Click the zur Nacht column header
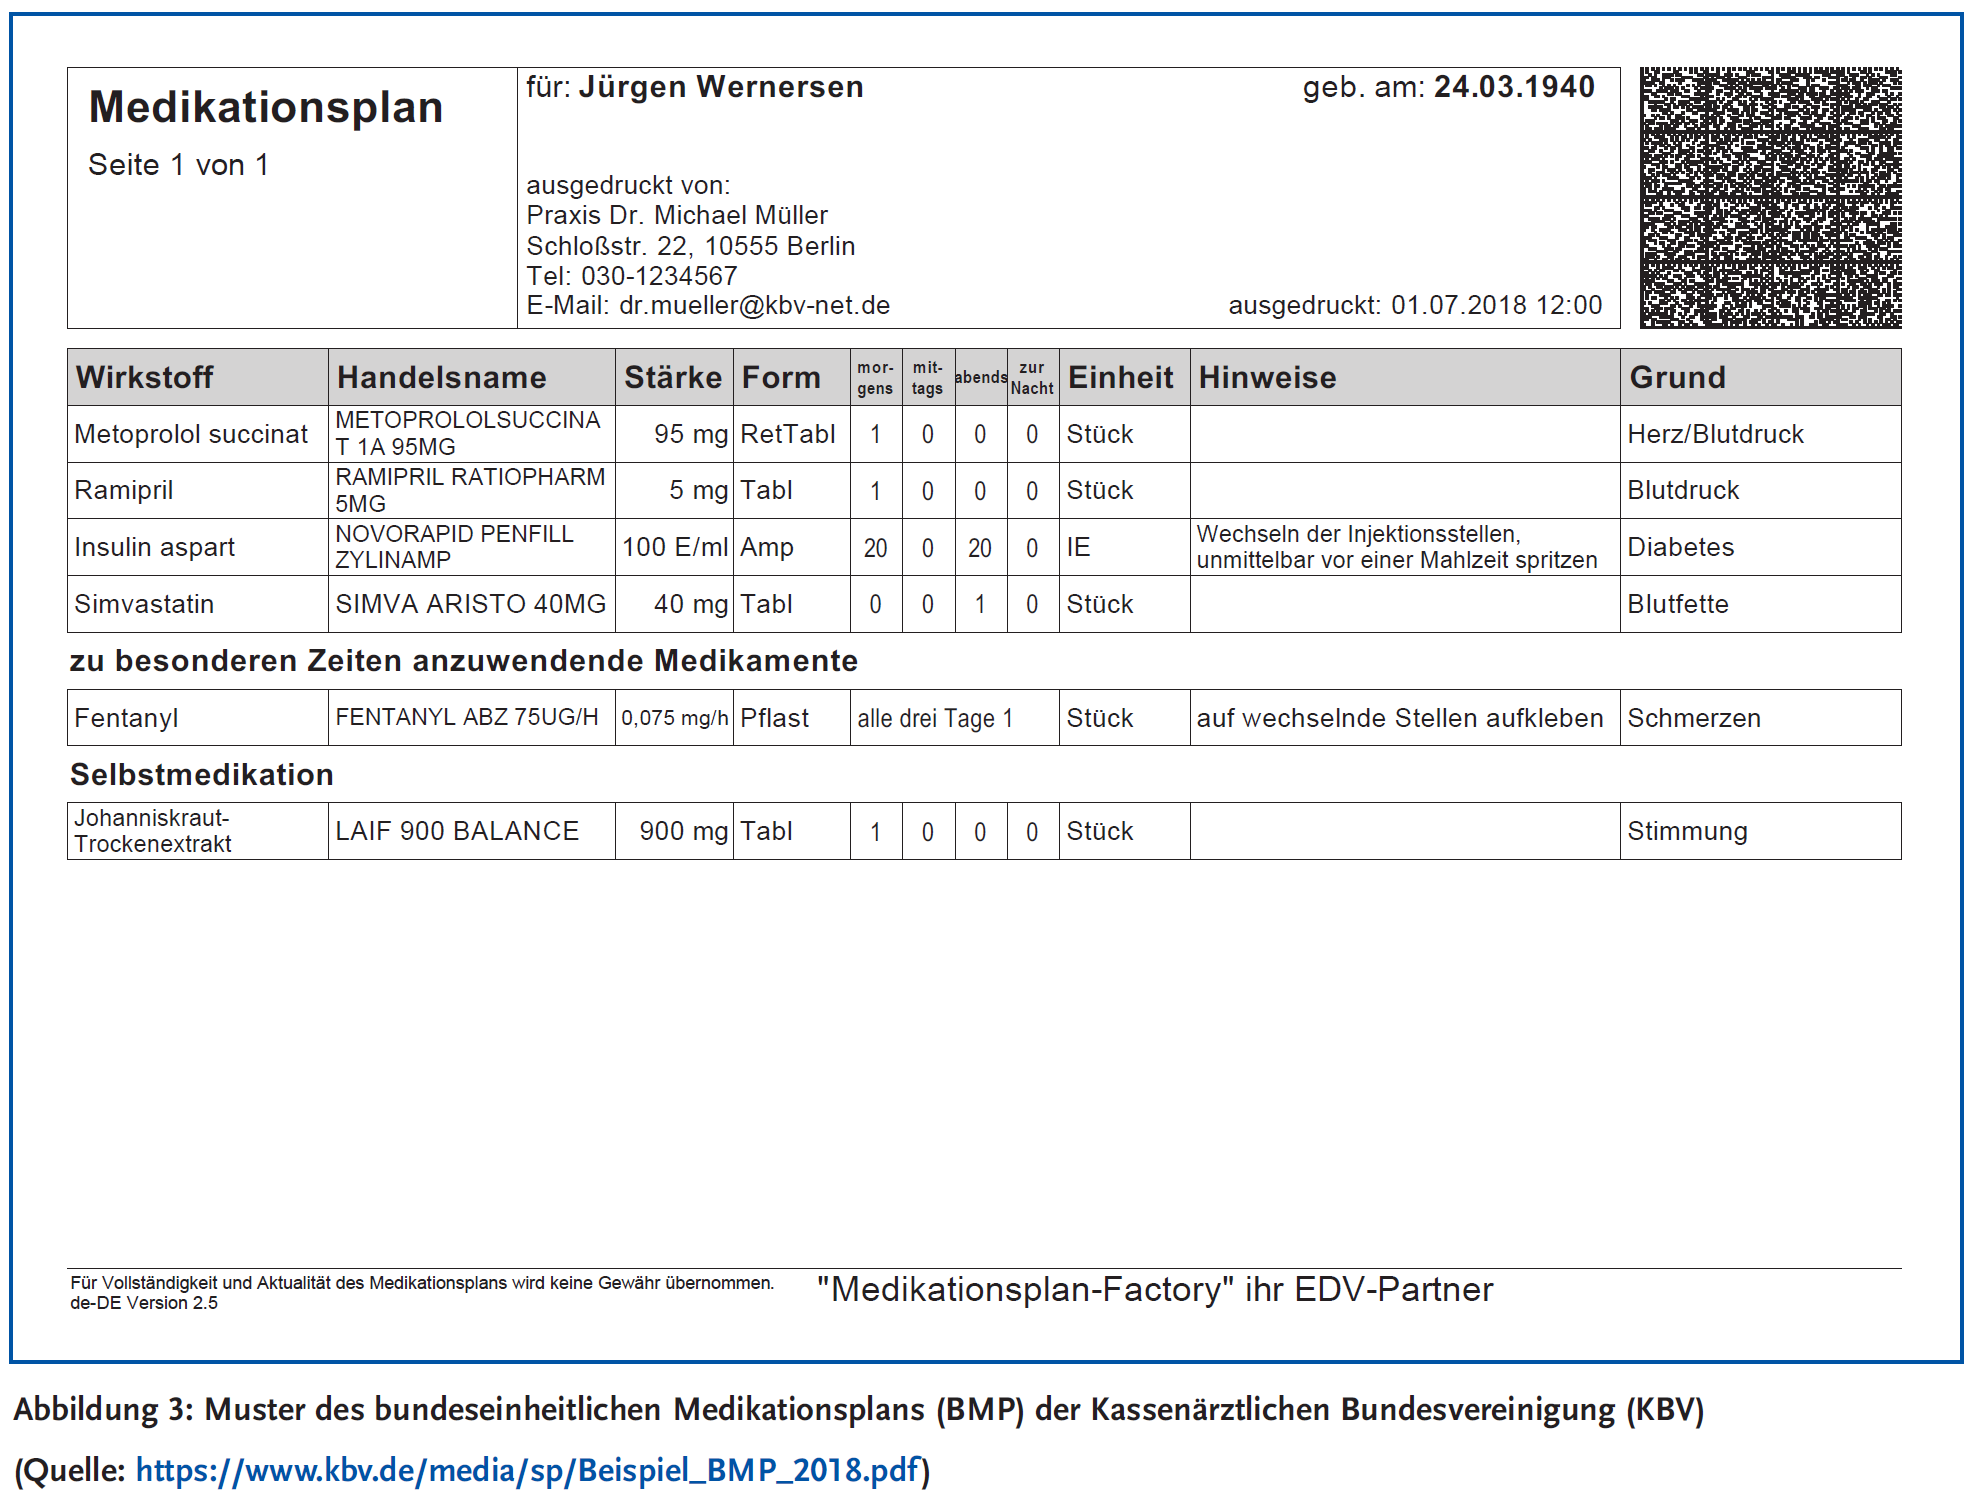 tap(1032, 378)
